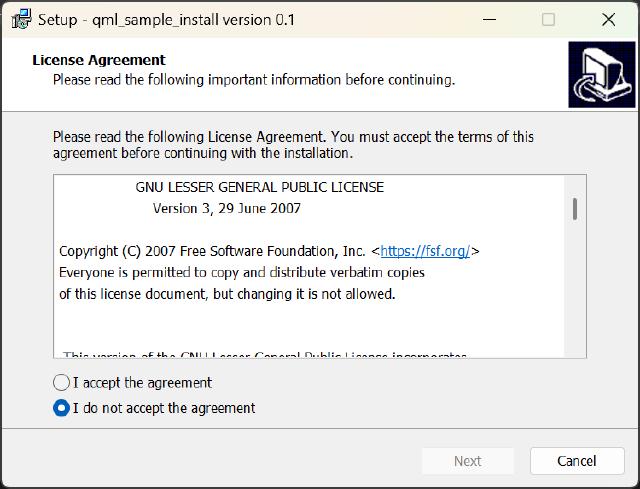Click the greyed-out maximize button
The height and width of the screenshot is (489, 640).
pyautogui.click(x=548, y=19)
